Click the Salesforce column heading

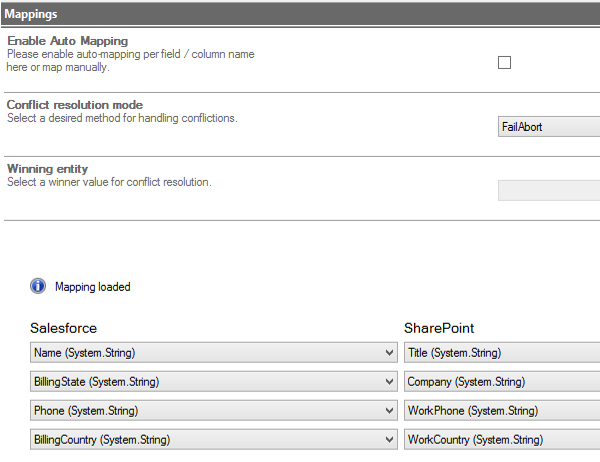[x=63, y=328]
